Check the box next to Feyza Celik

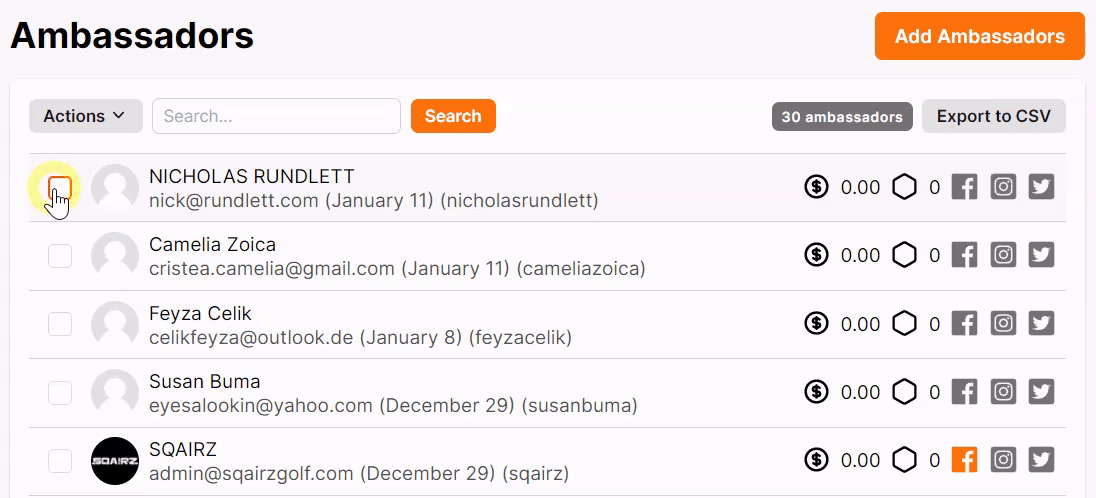coord(59,324)
